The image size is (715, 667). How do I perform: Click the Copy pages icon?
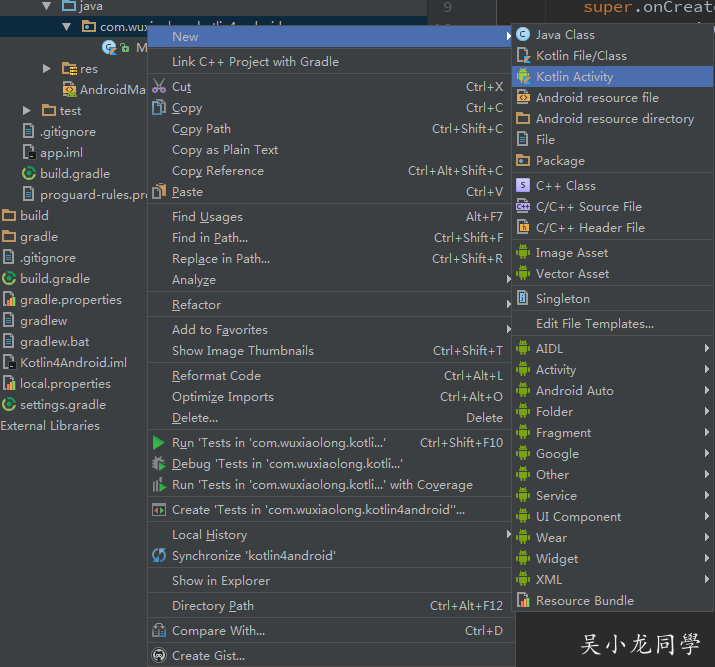click(x=159, y=108)
